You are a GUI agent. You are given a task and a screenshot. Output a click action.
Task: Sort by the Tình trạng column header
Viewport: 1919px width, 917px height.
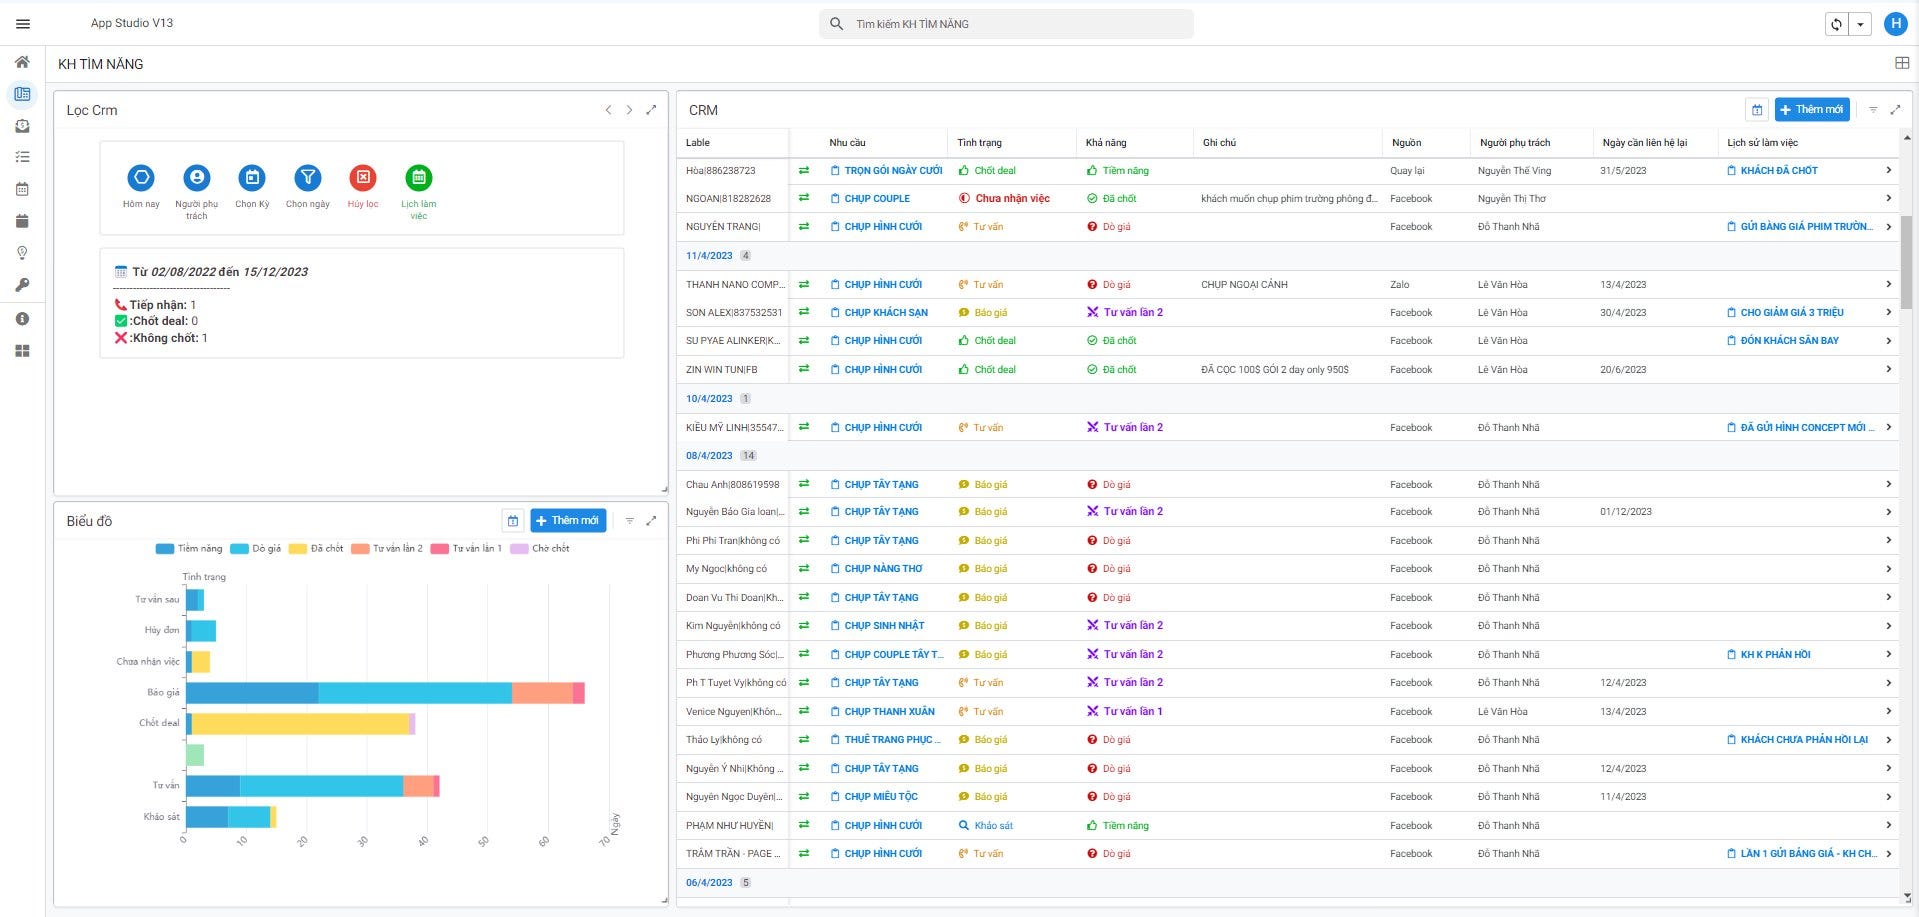pos(979,143)
